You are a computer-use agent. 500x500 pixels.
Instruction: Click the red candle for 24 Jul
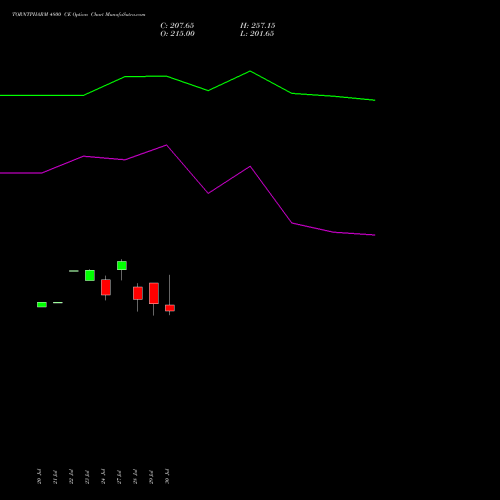coord(106,287)
